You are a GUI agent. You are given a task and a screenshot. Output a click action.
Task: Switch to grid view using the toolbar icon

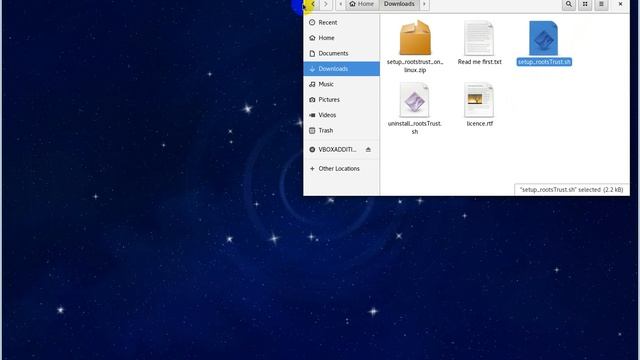tap(585, 4)
